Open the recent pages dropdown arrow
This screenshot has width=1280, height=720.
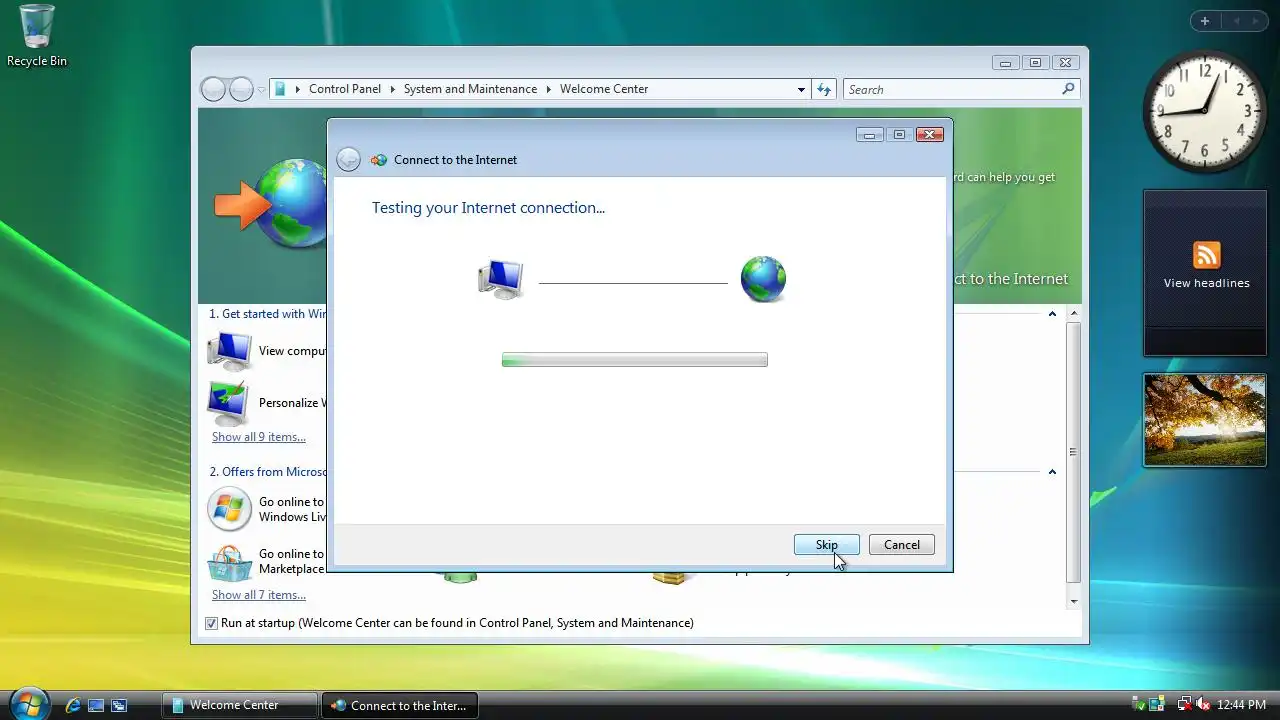click(261, 90)
